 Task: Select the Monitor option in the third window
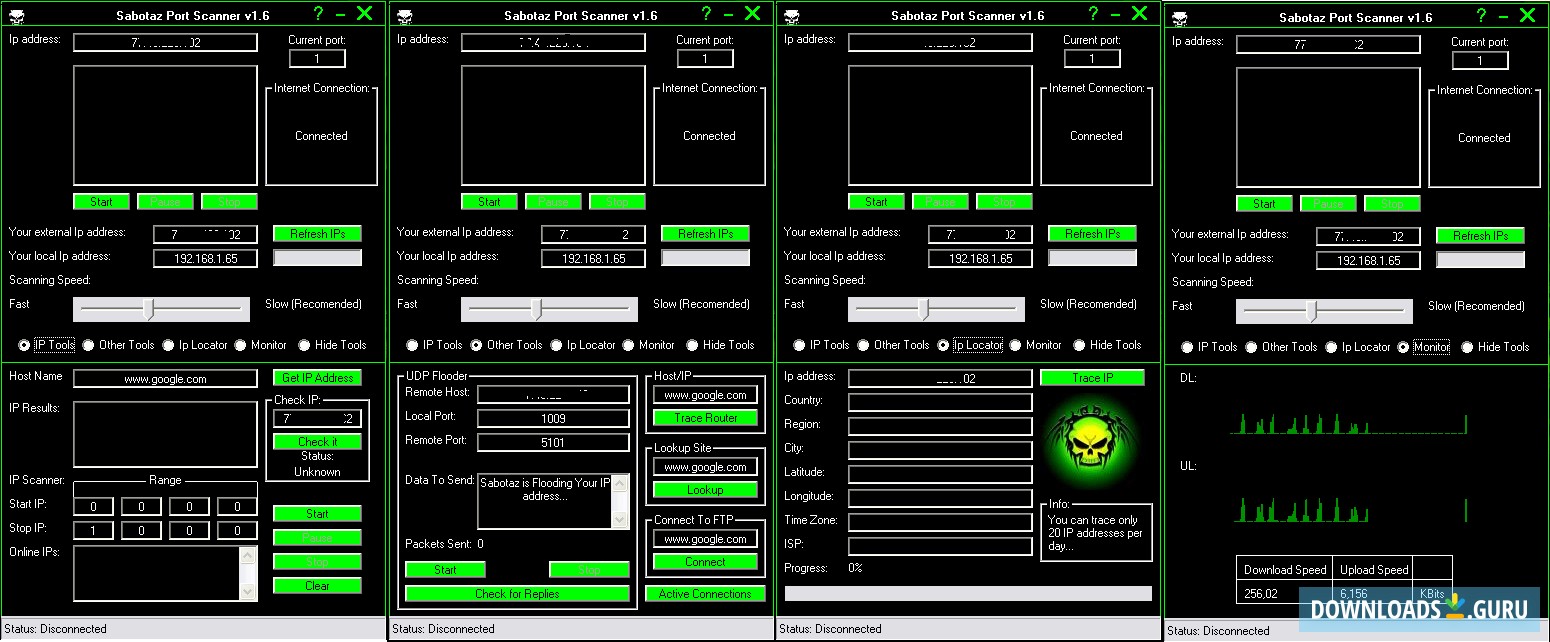(1014, 345)
